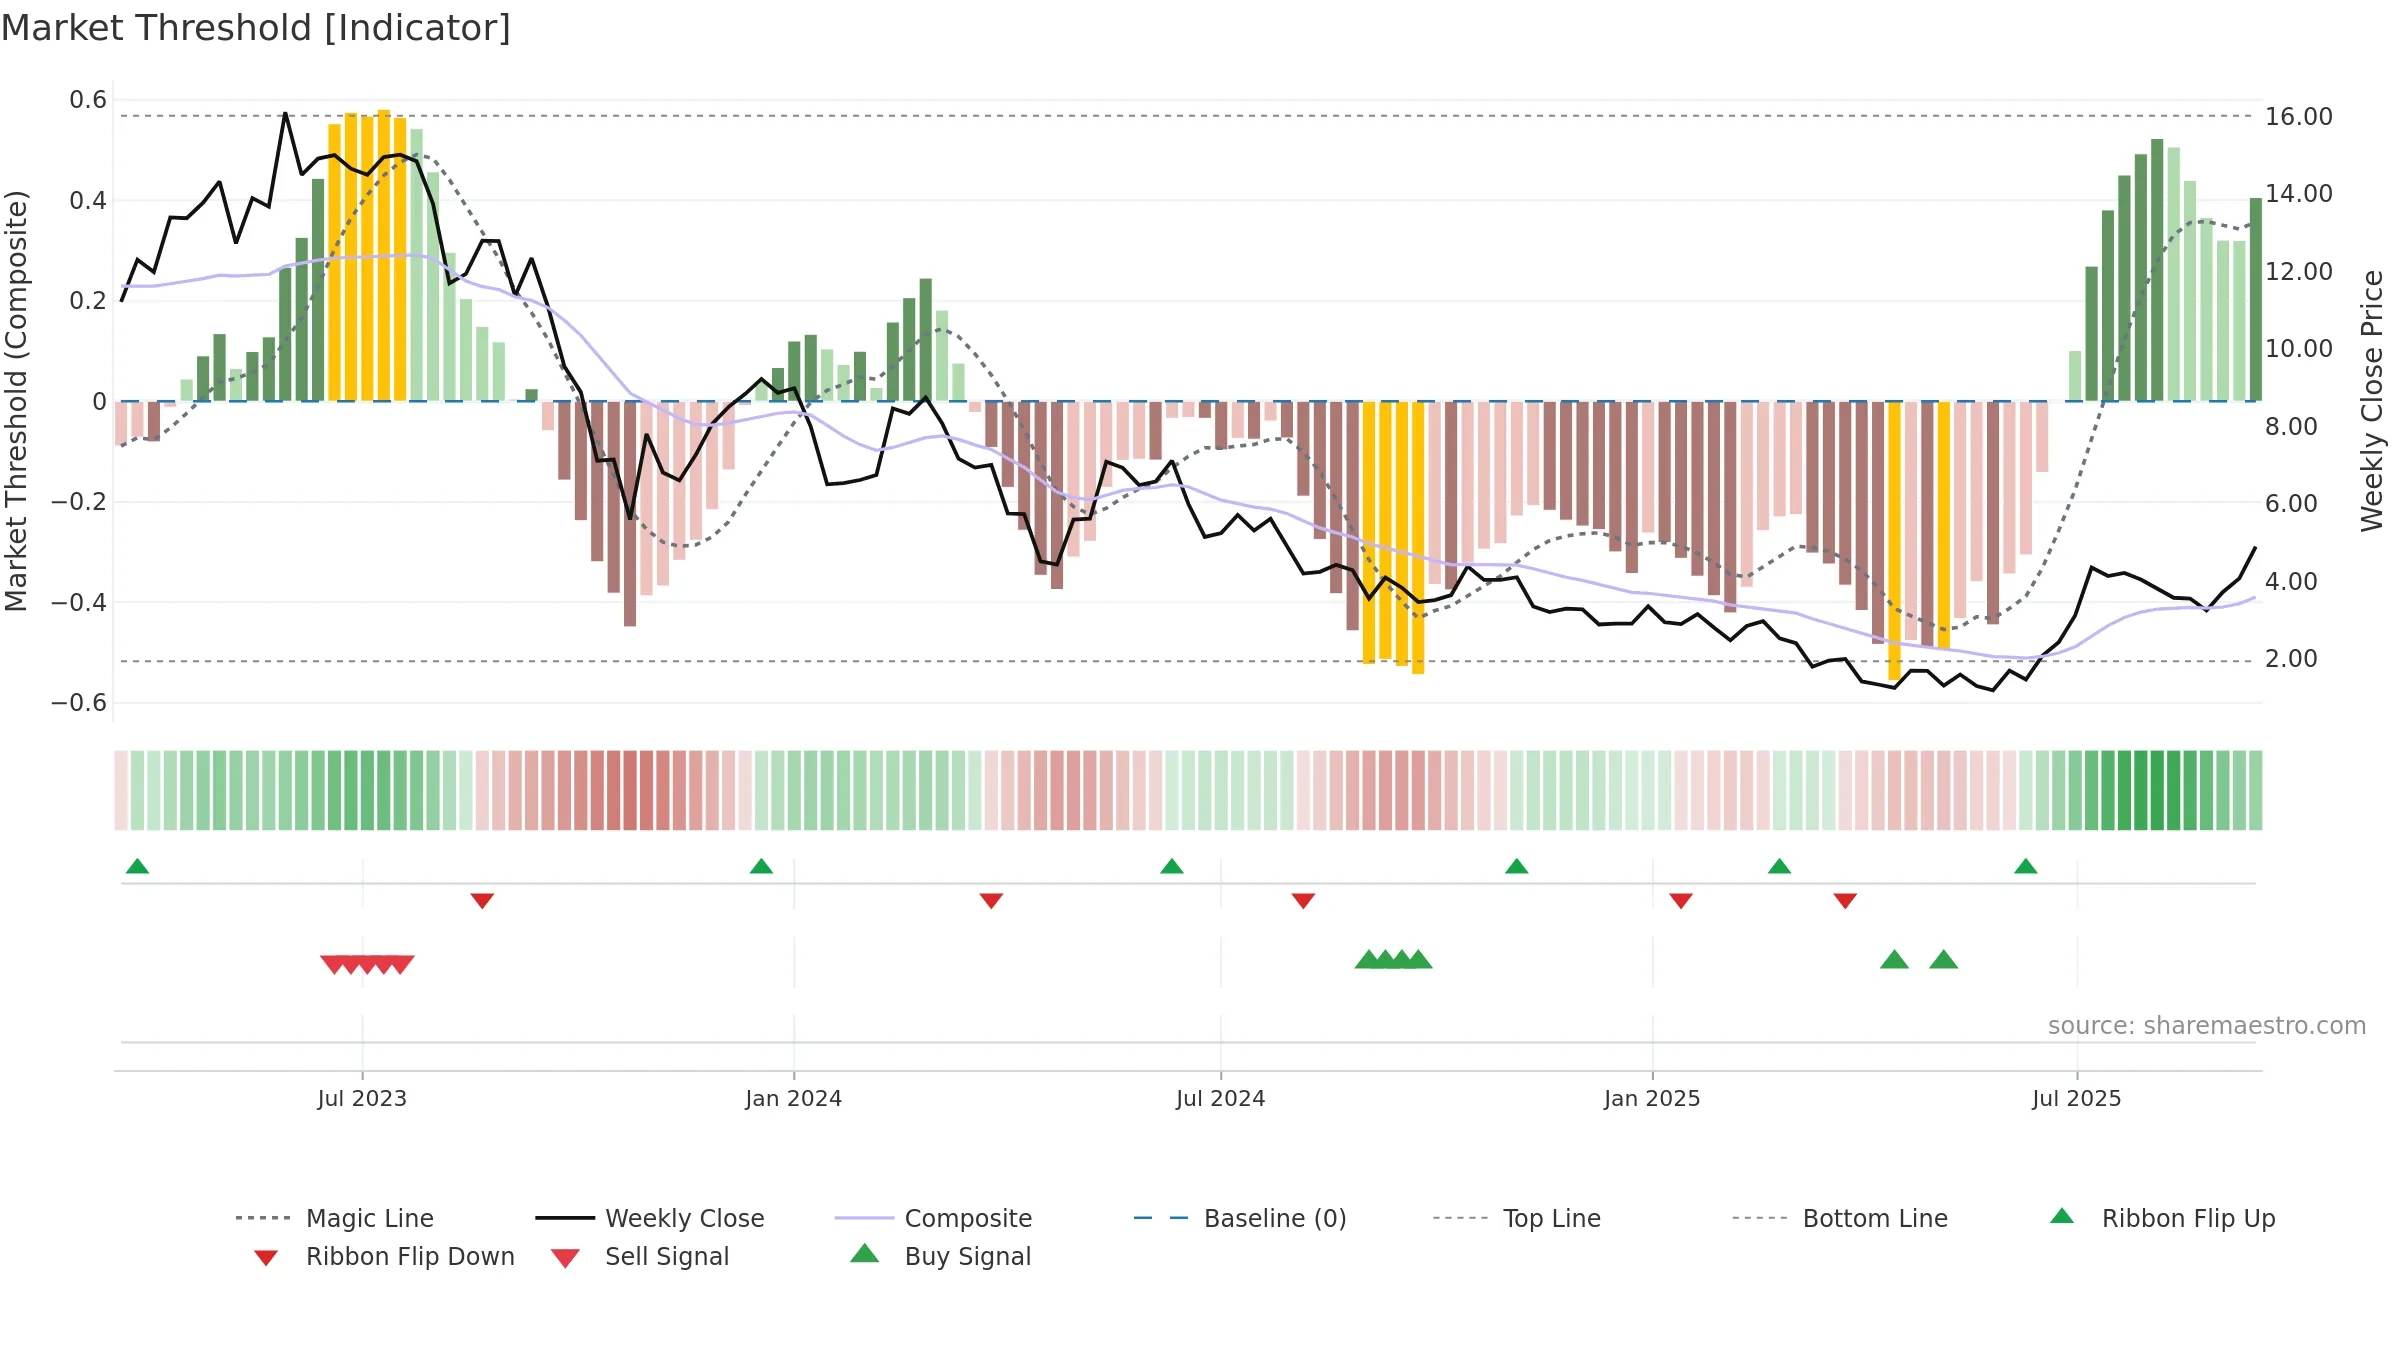Click the Jan 2025 x-axis label
The width and height of the screenshot is (2400, 1350).
[x=1652, y=1099]
